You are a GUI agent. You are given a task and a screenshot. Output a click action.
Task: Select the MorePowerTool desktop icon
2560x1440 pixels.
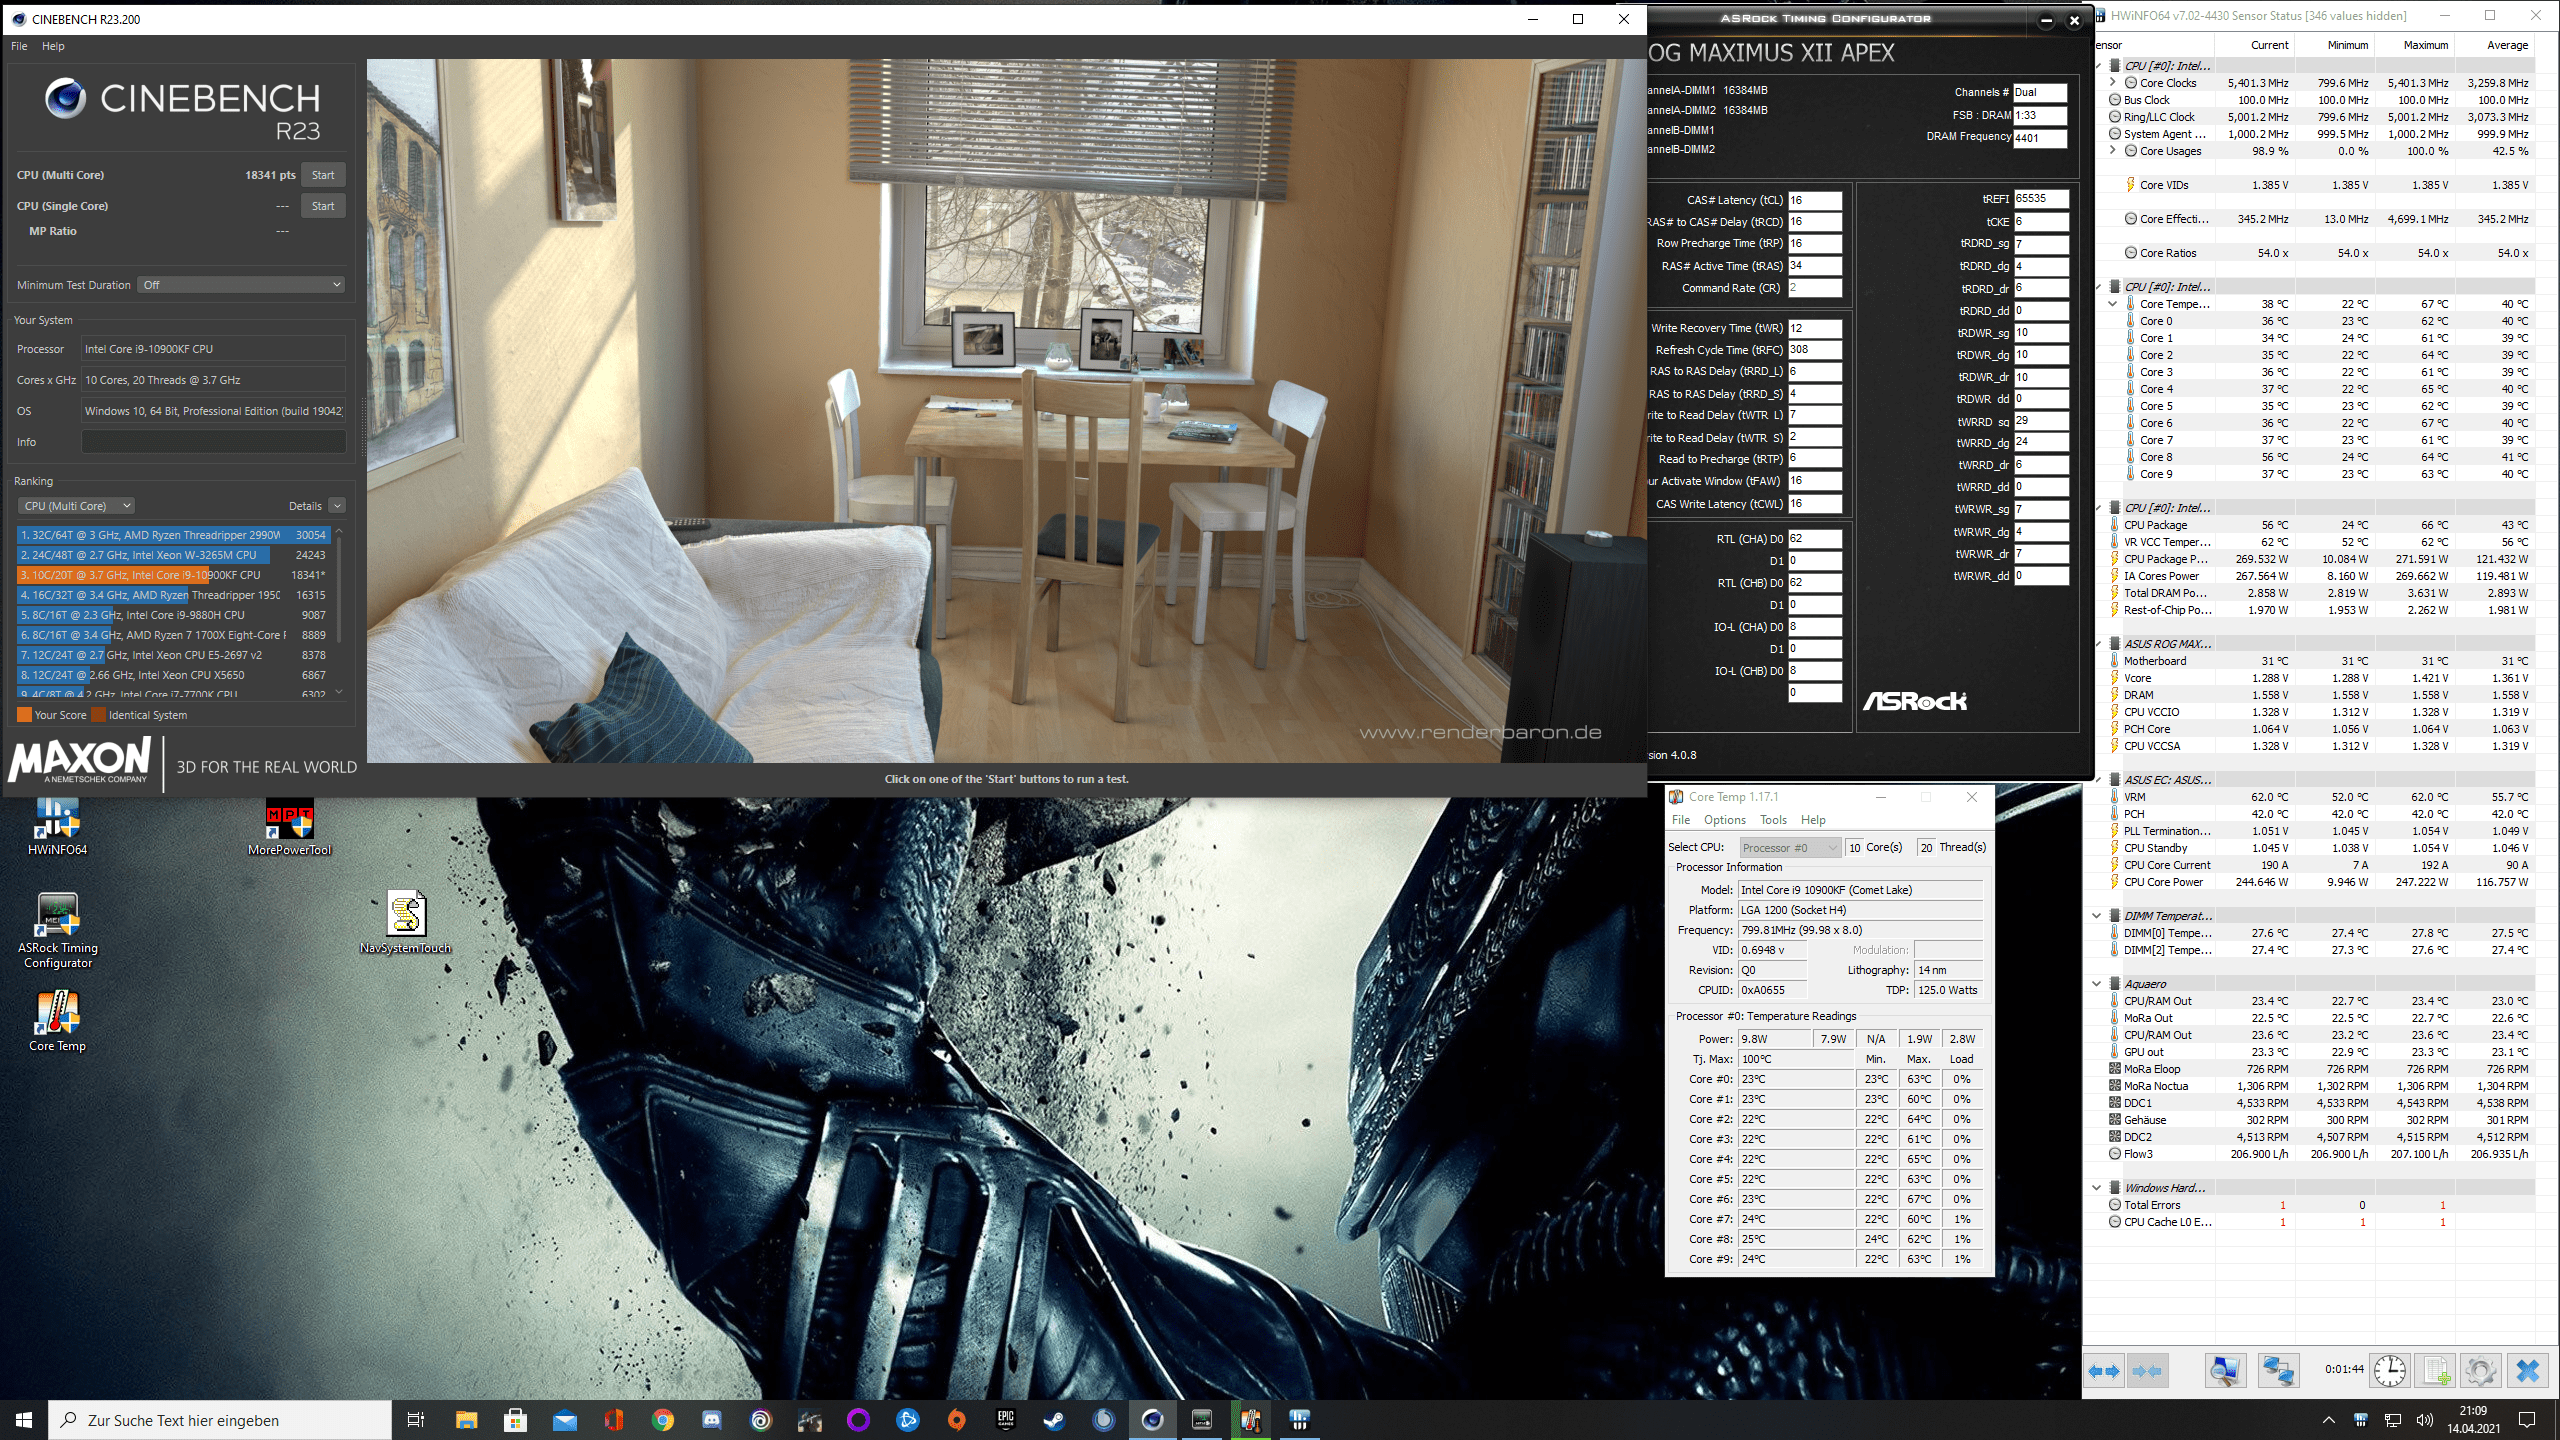289,827
